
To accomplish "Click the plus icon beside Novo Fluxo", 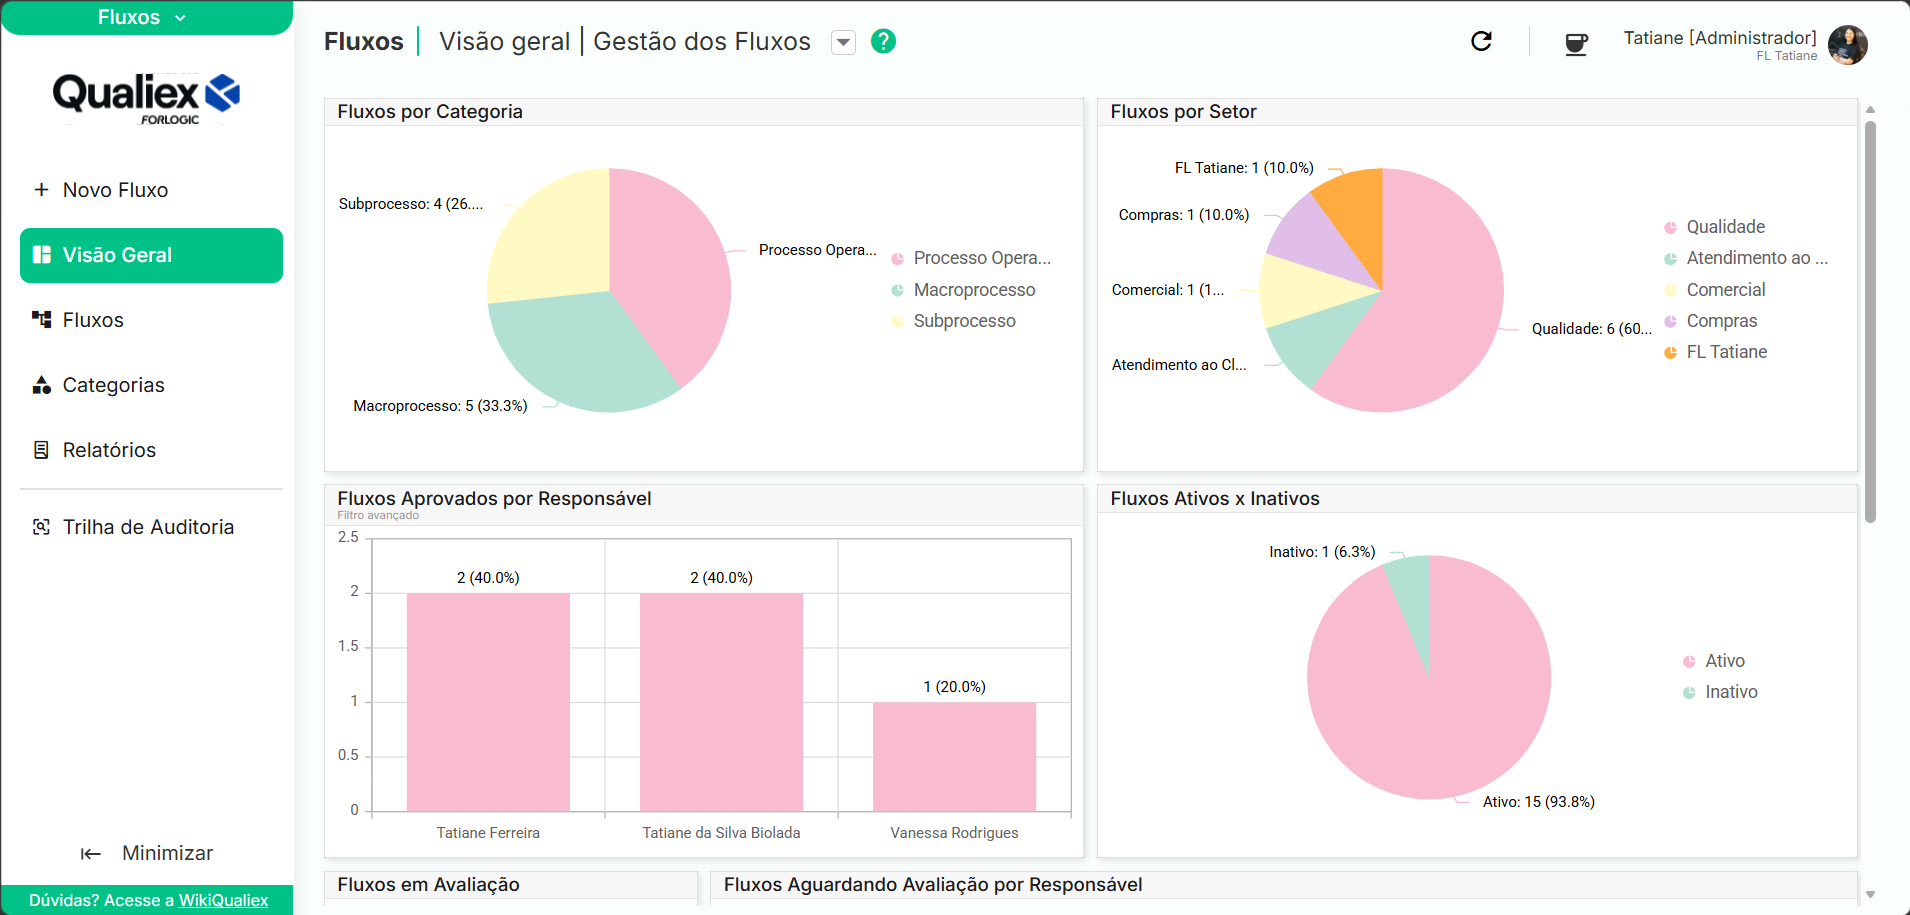I will (41, 190).
